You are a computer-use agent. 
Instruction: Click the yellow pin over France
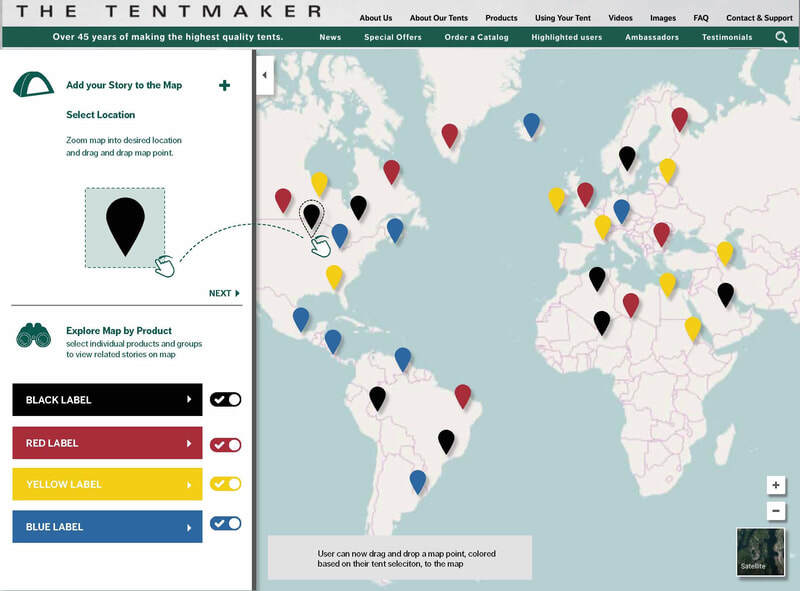point(602,227)
